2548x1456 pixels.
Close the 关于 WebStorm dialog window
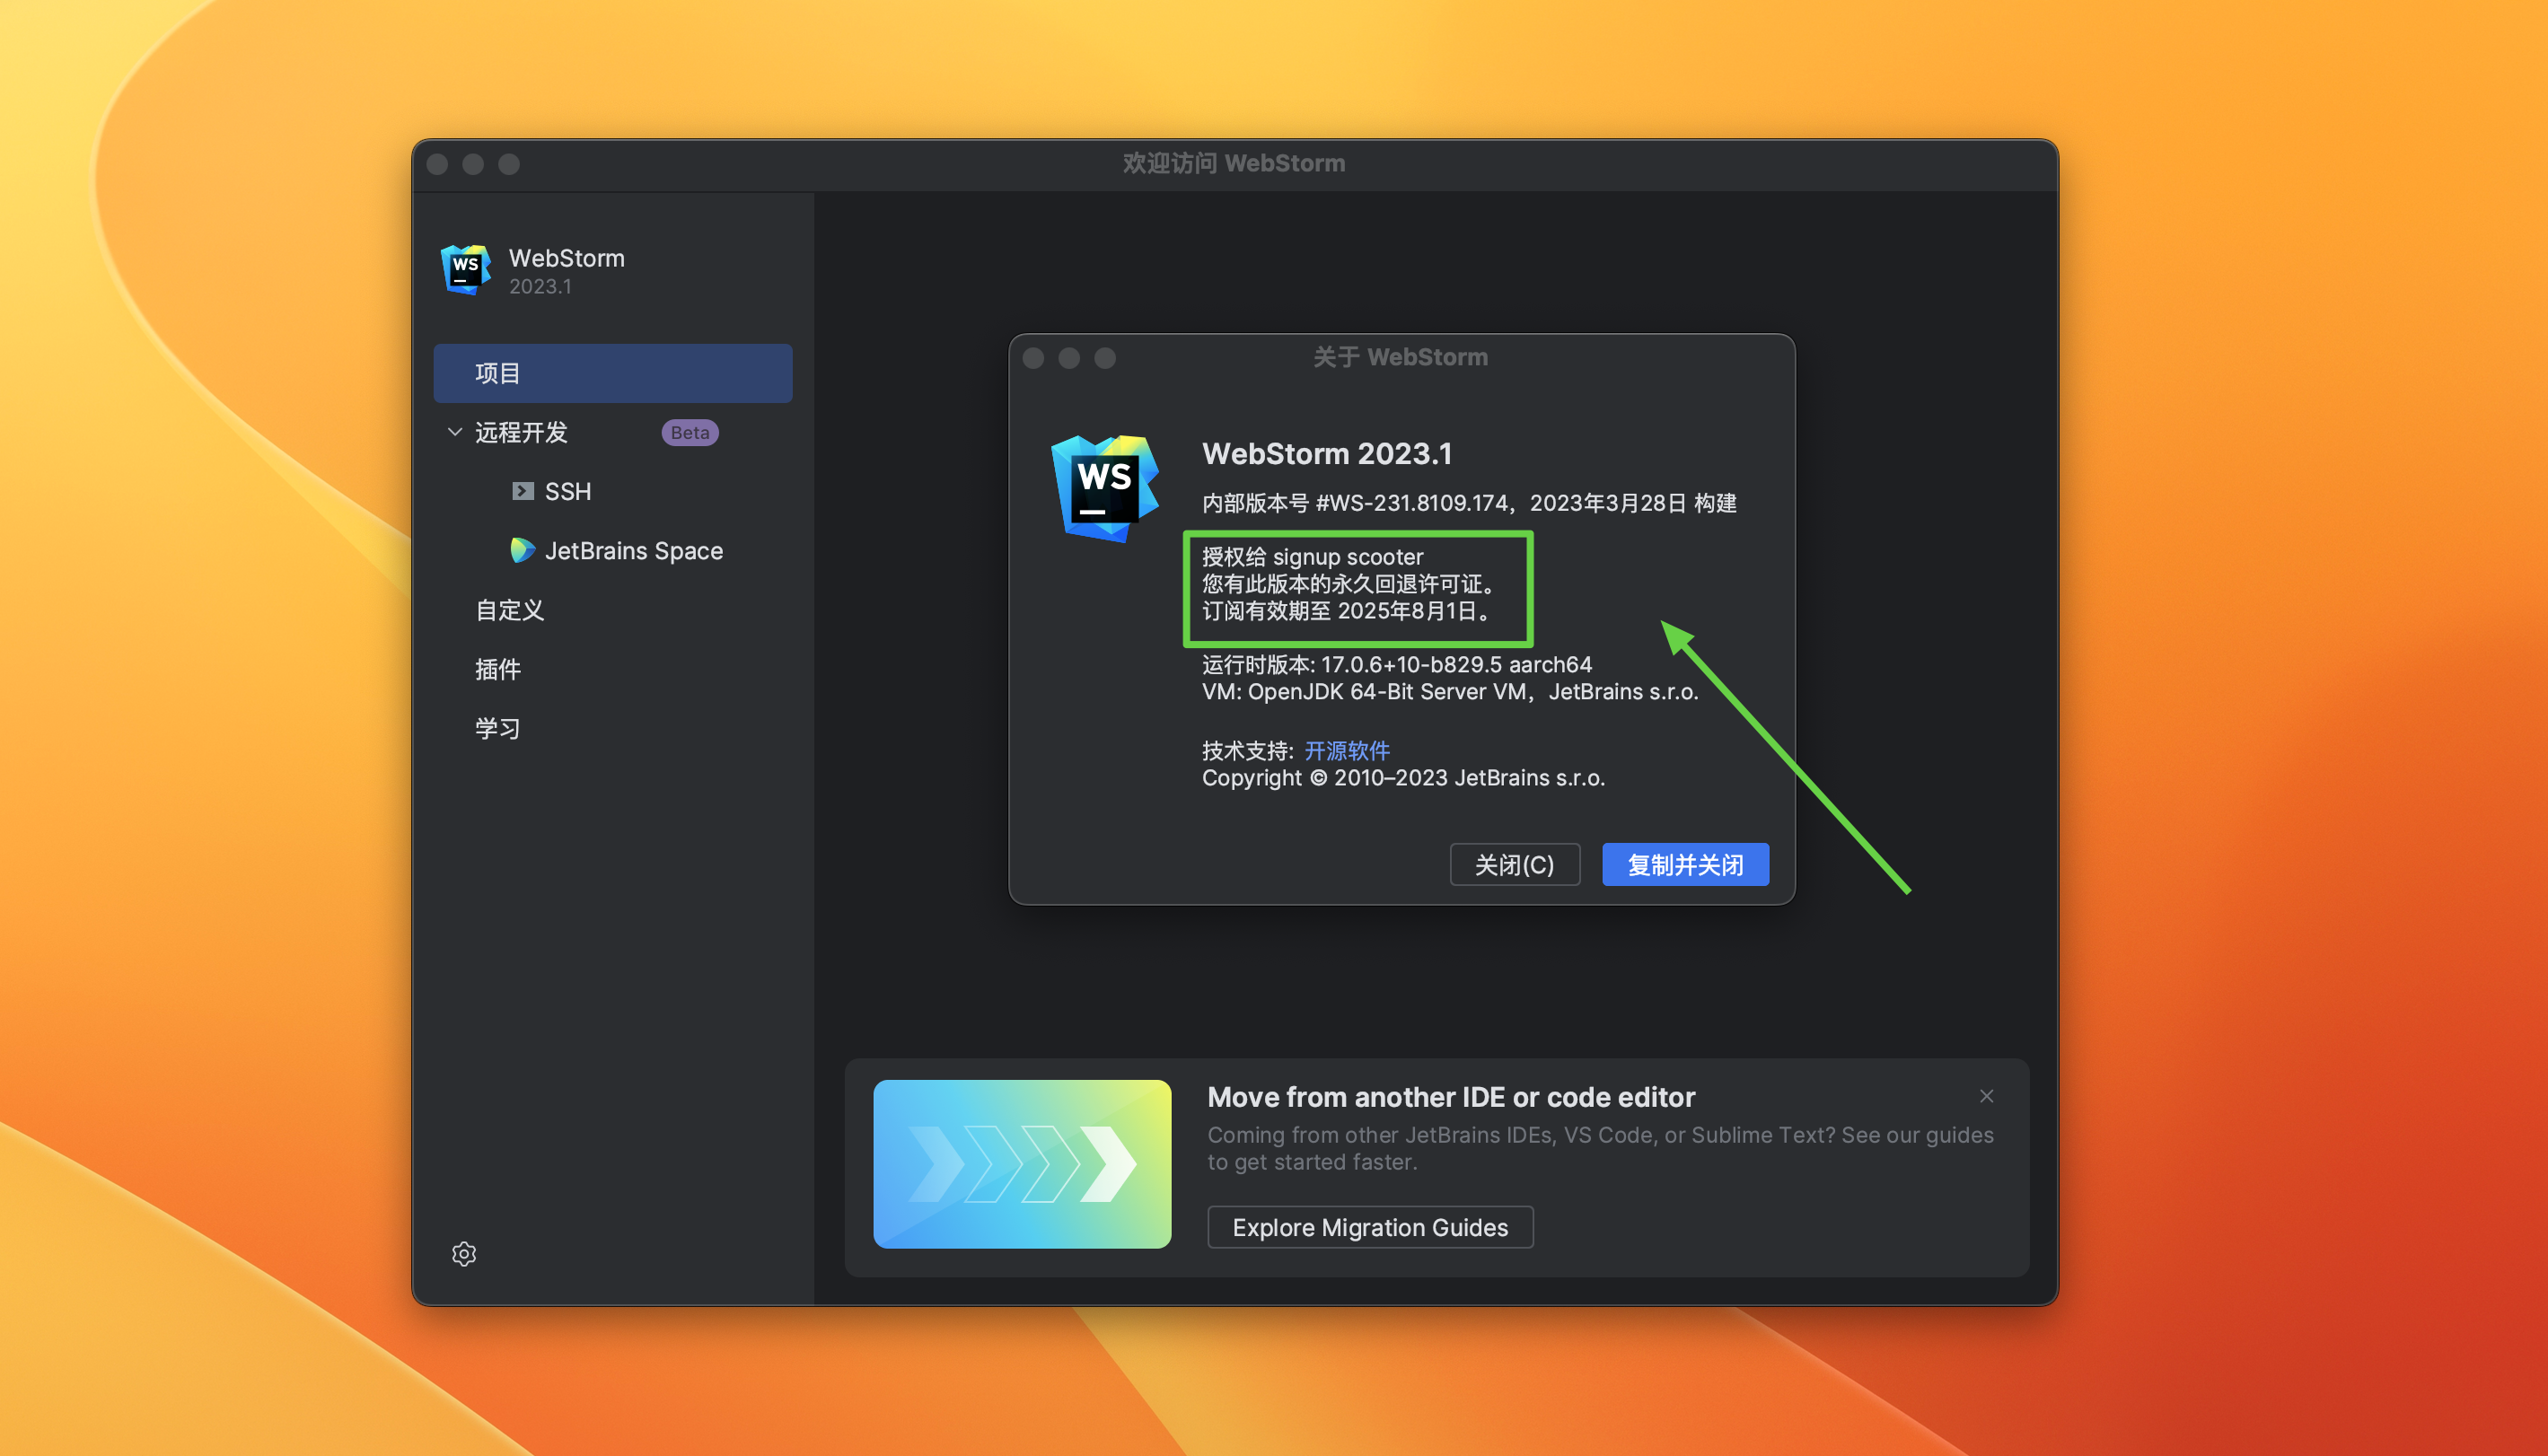pyautogui.click(x=1034, y=358)
